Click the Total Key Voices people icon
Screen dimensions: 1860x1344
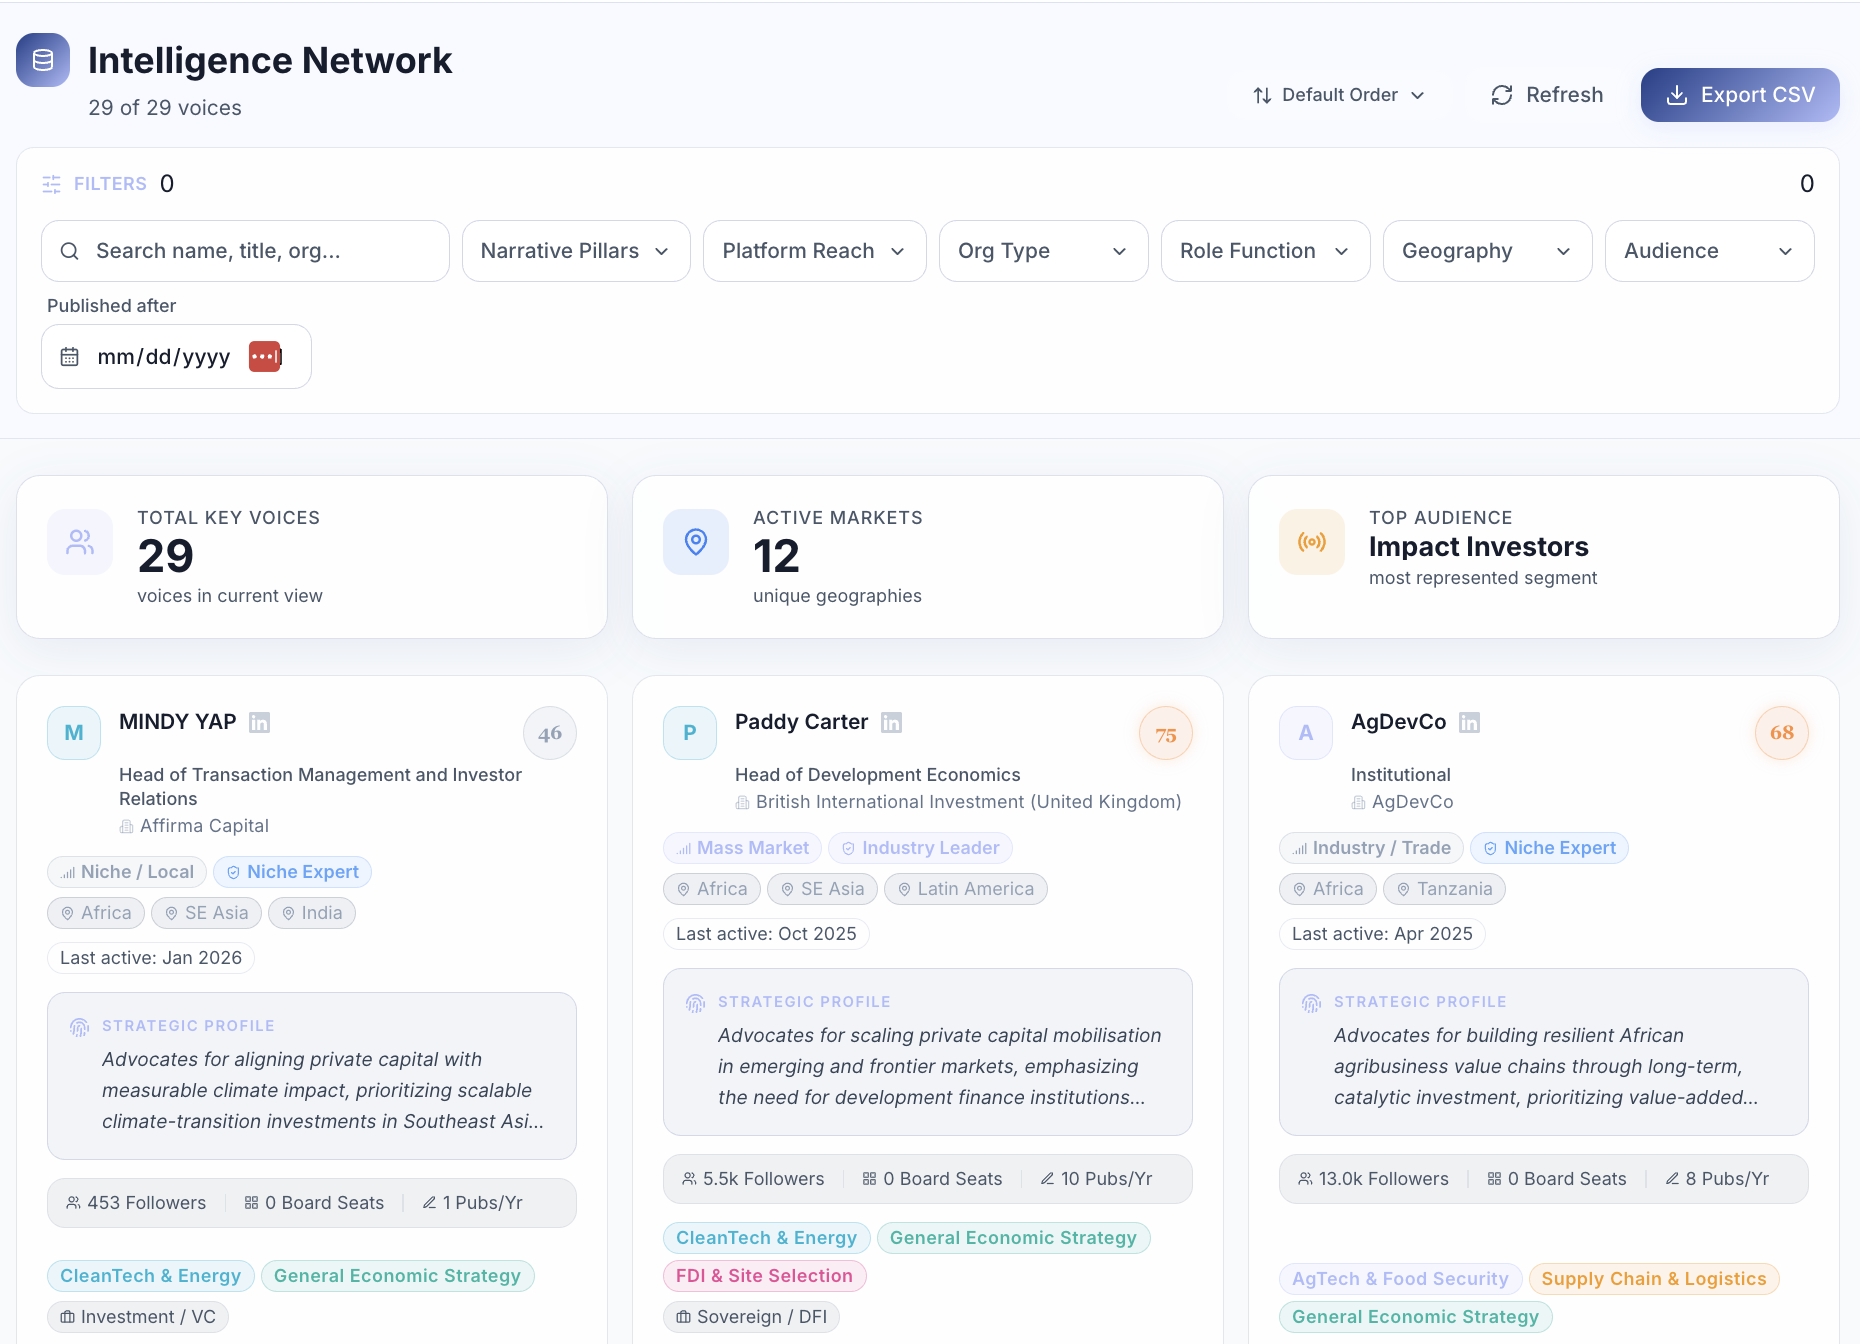point(80,542)
